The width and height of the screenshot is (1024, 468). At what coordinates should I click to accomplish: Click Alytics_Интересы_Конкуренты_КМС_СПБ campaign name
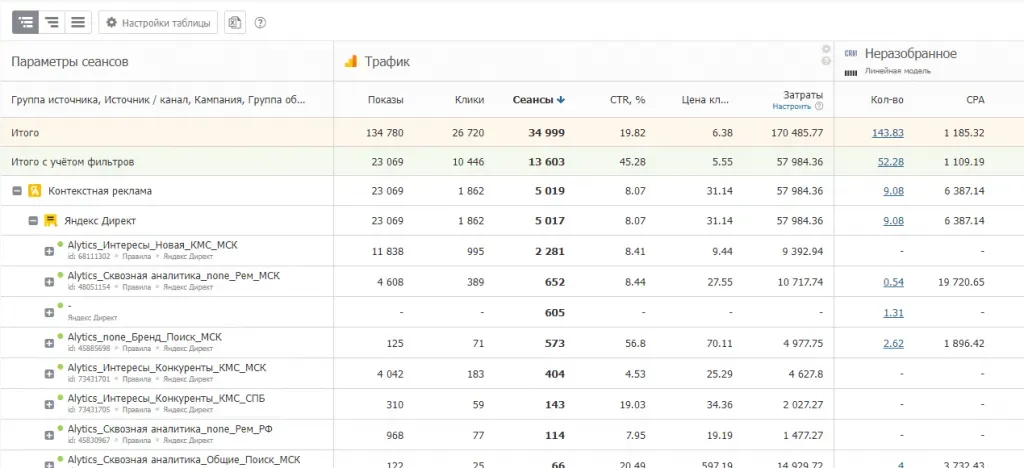[167, 398]
